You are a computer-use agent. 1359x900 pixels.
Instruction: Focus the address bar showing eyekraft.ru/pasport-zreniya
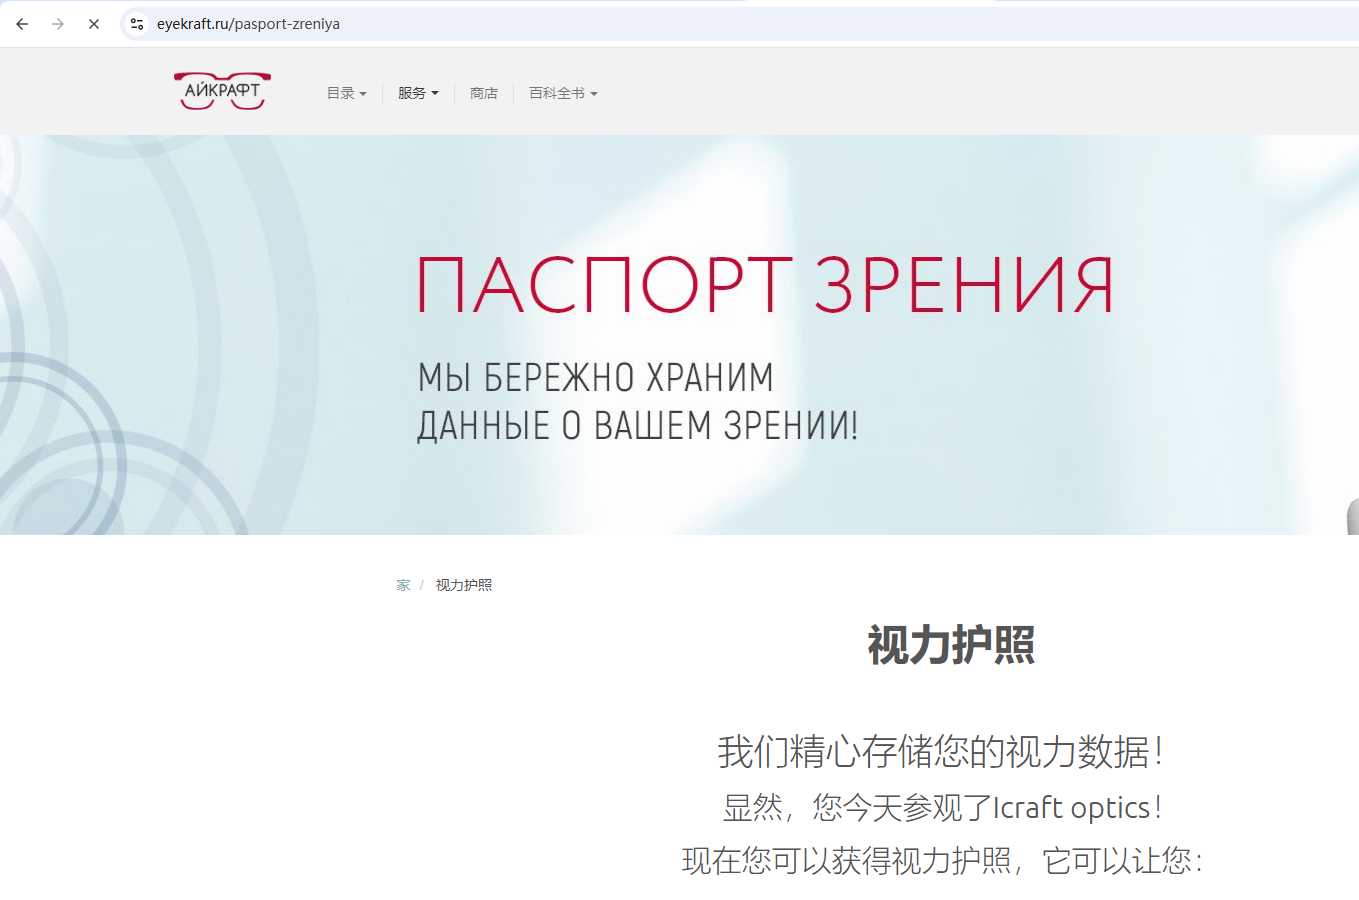click(740, 24)
